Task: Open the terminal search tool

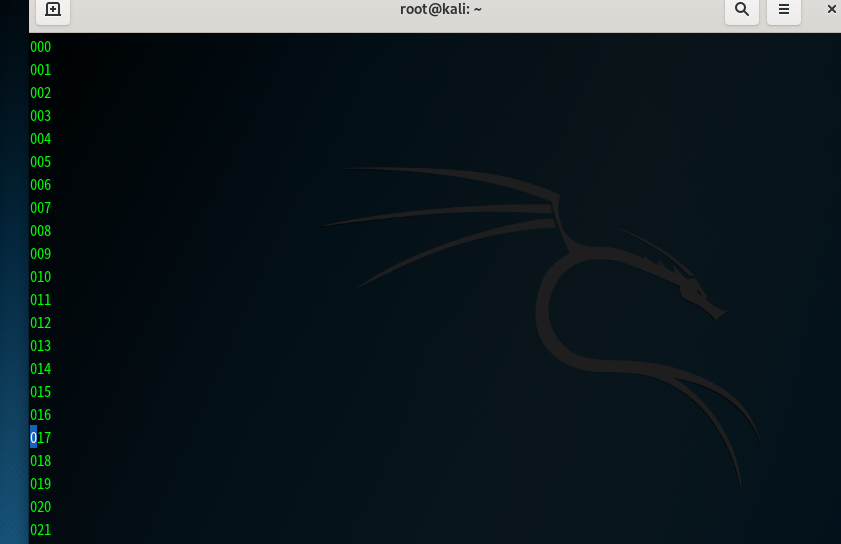Action: [x=742, y=10]
